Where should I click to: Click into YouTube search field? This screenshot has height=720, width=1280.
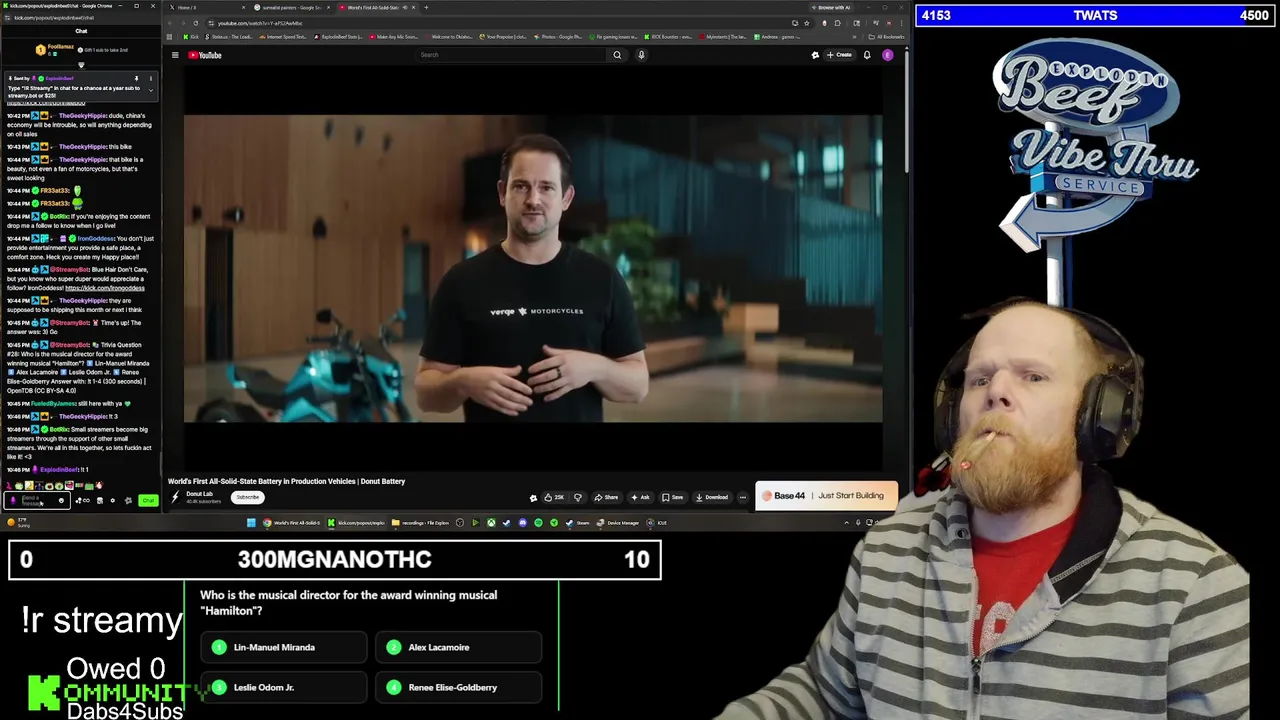point(510,55)
